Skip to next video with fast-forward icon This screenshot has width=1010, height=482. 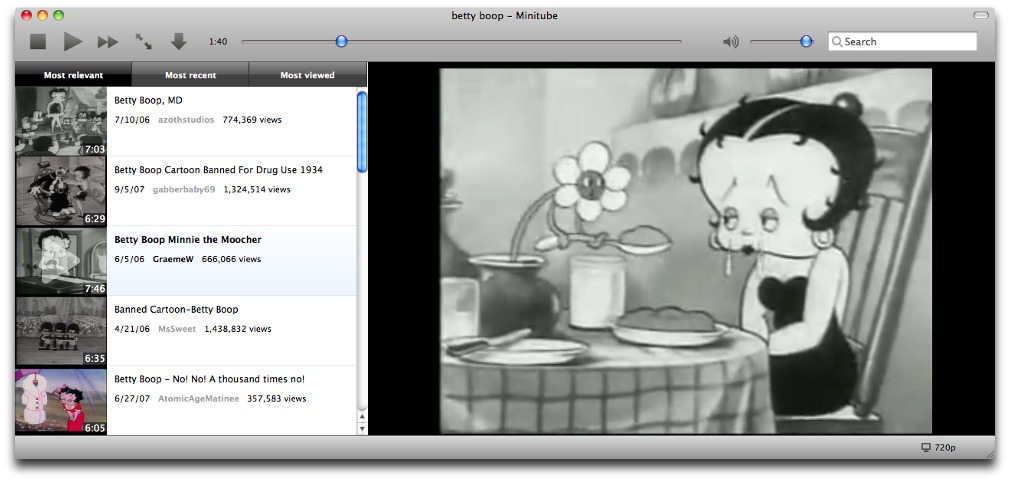tap(108, 42)
